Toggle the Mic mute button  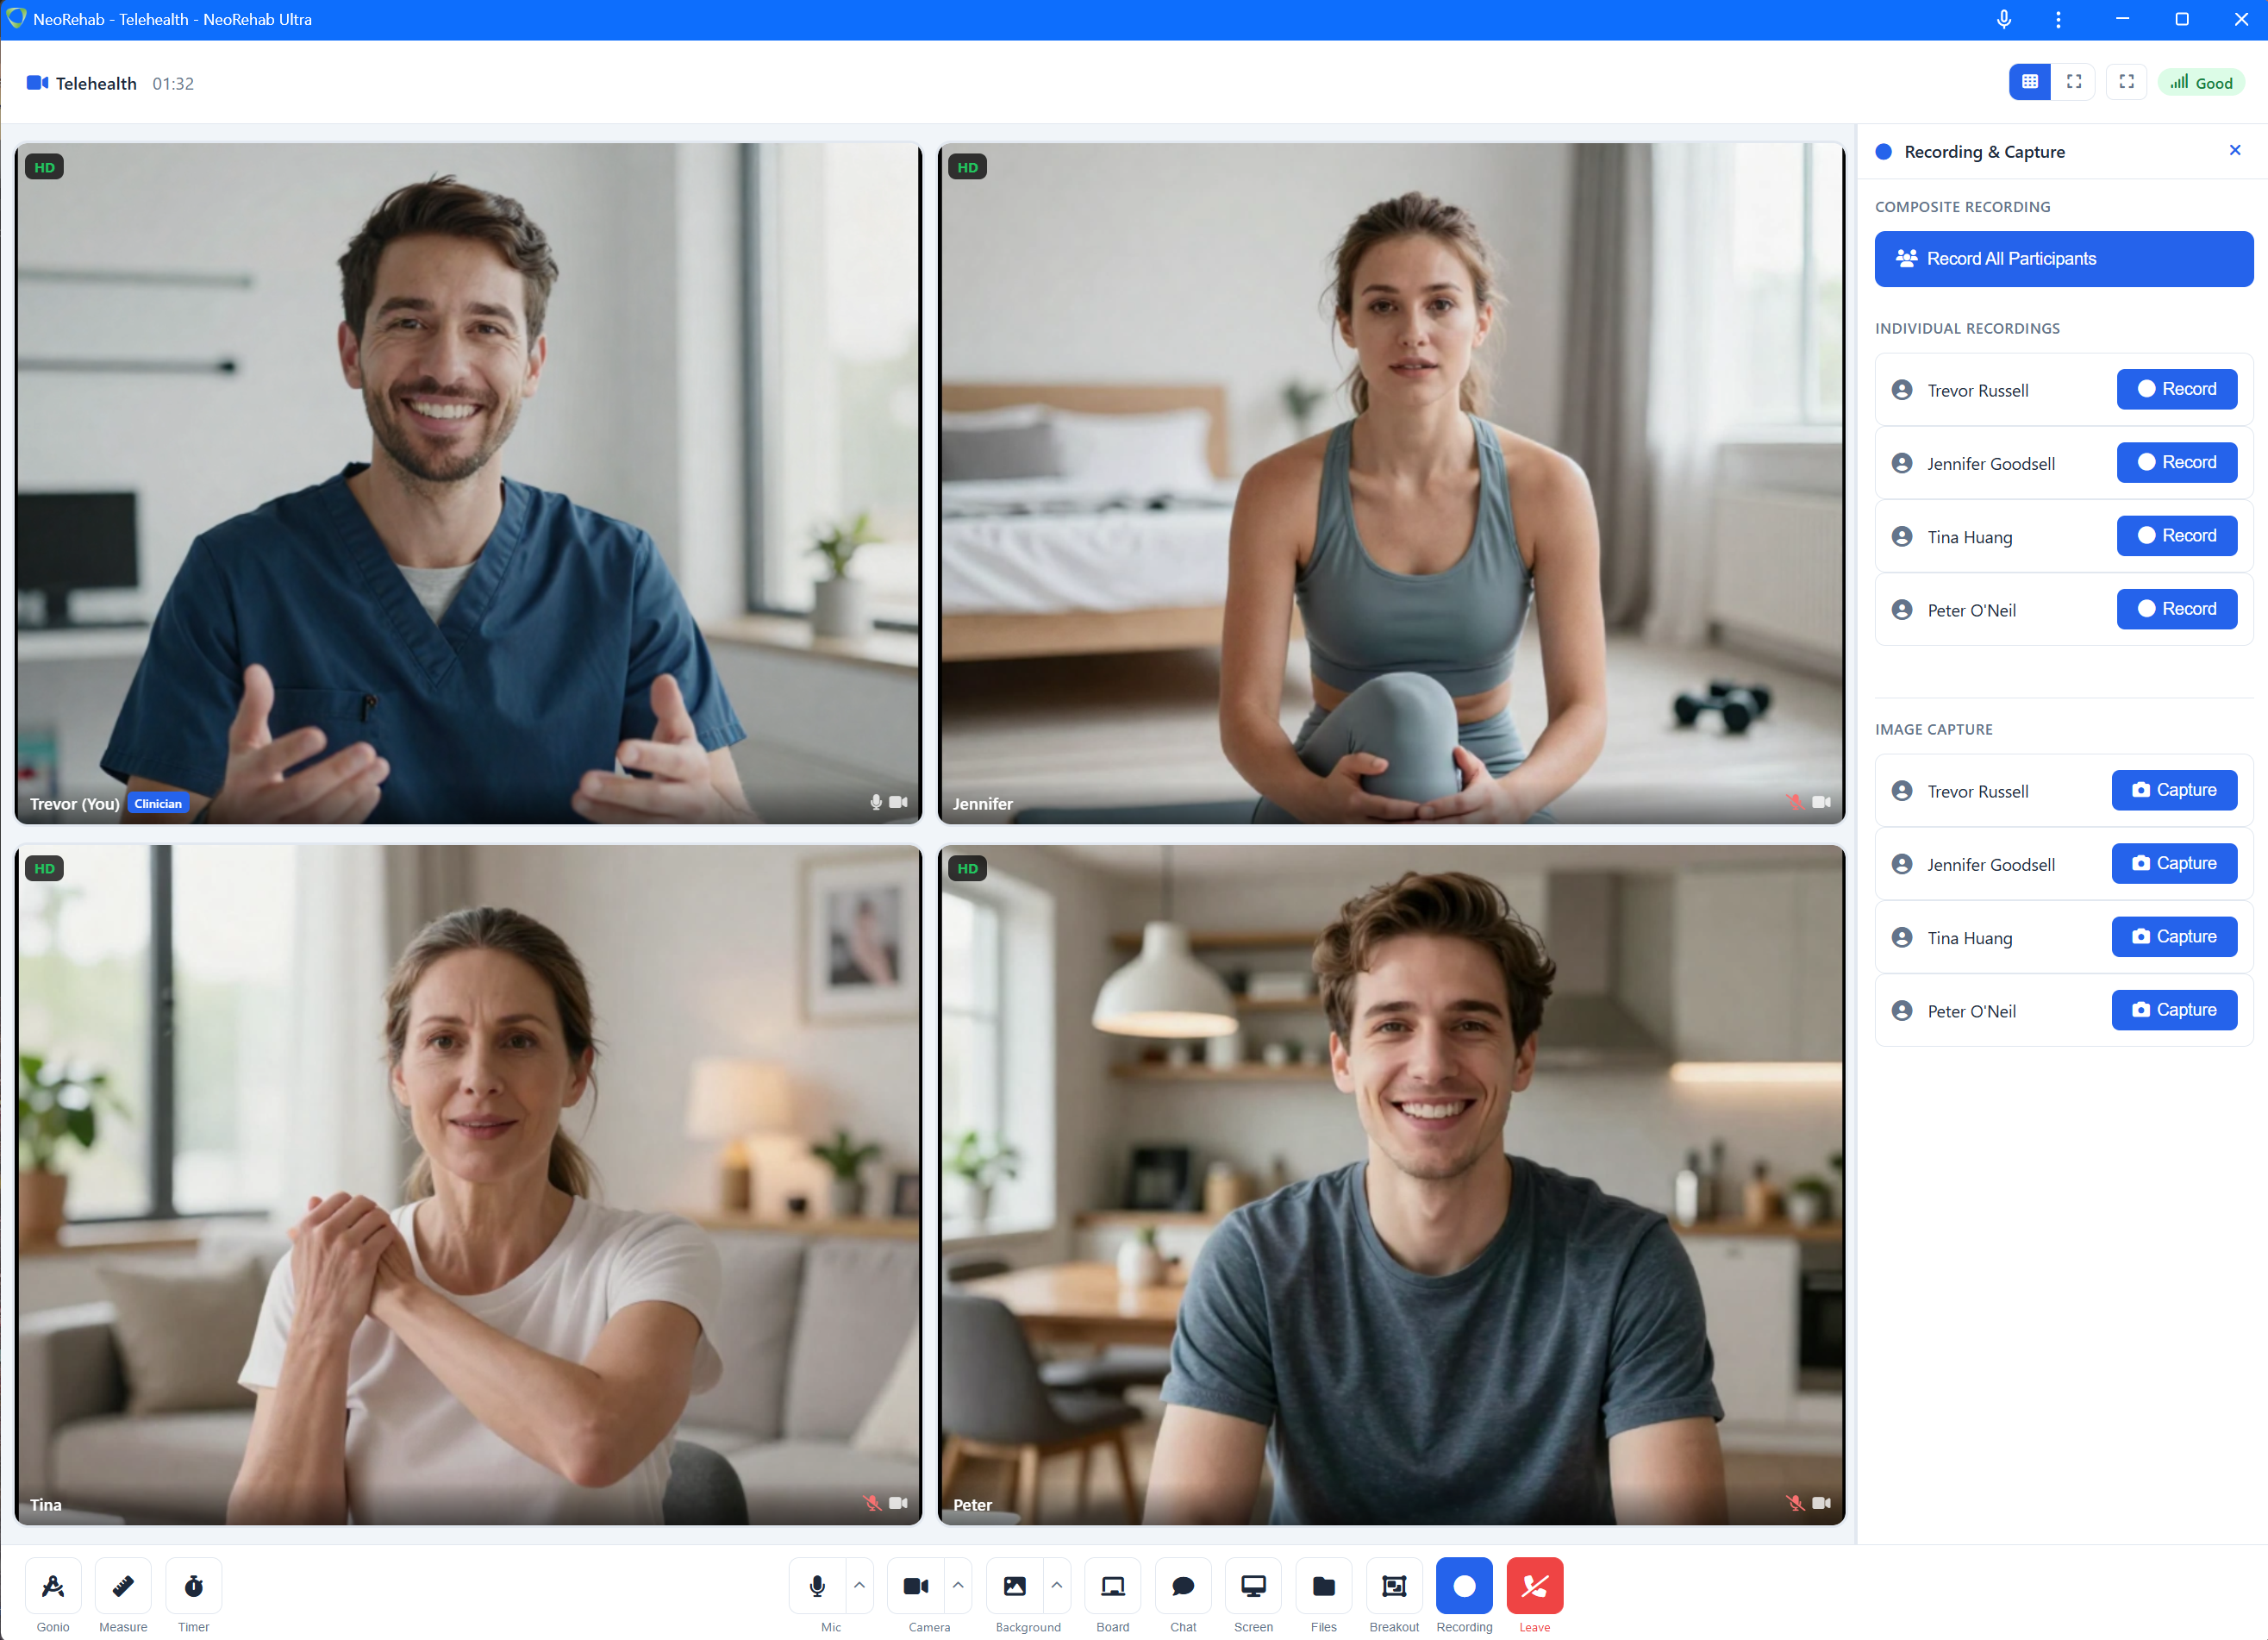click(x=817, y=1585)
